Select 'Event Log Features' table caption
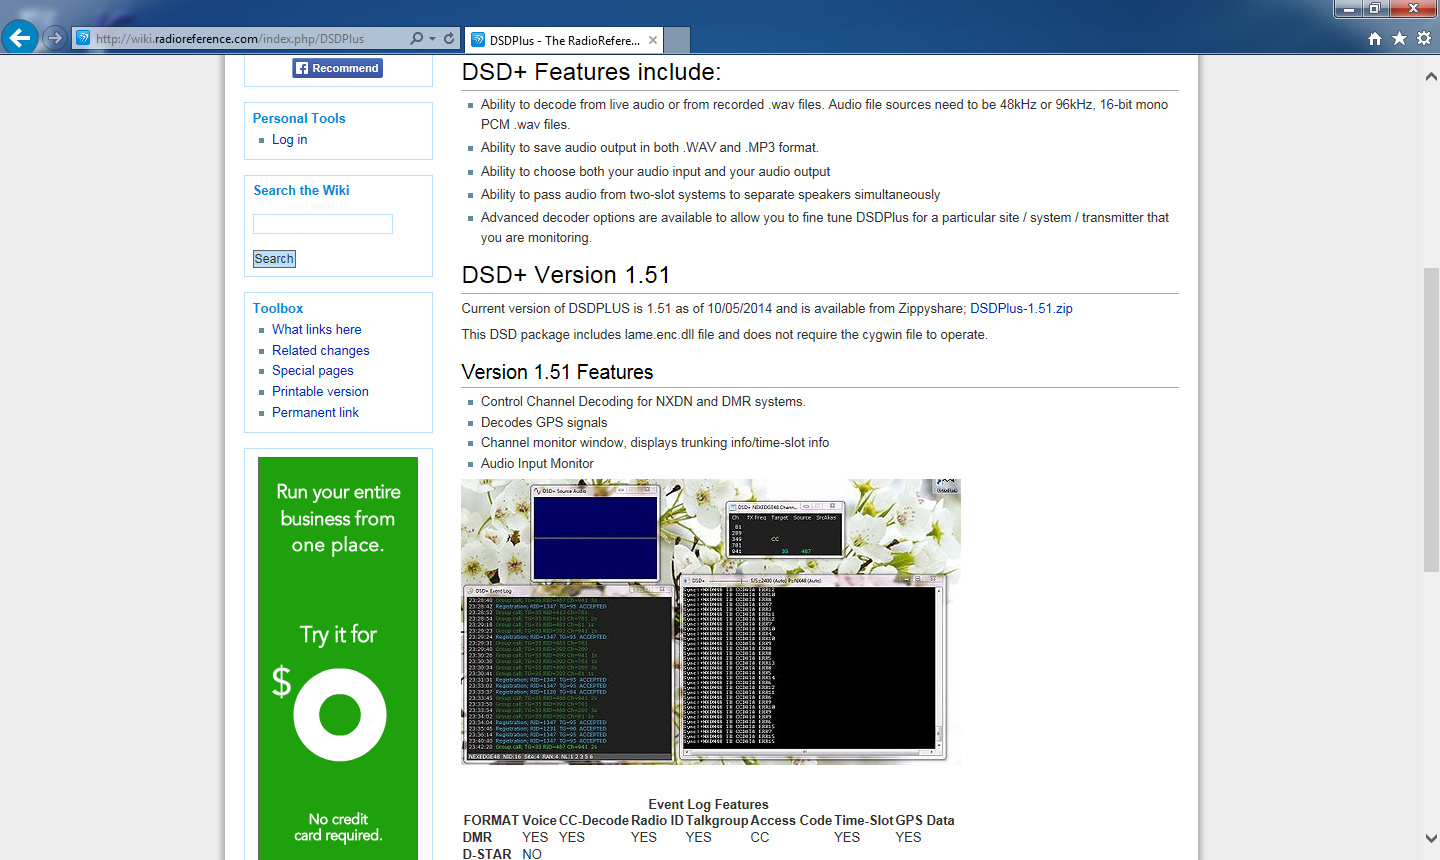Viewport: 1440px width, 860px height. tap(708, 804)
